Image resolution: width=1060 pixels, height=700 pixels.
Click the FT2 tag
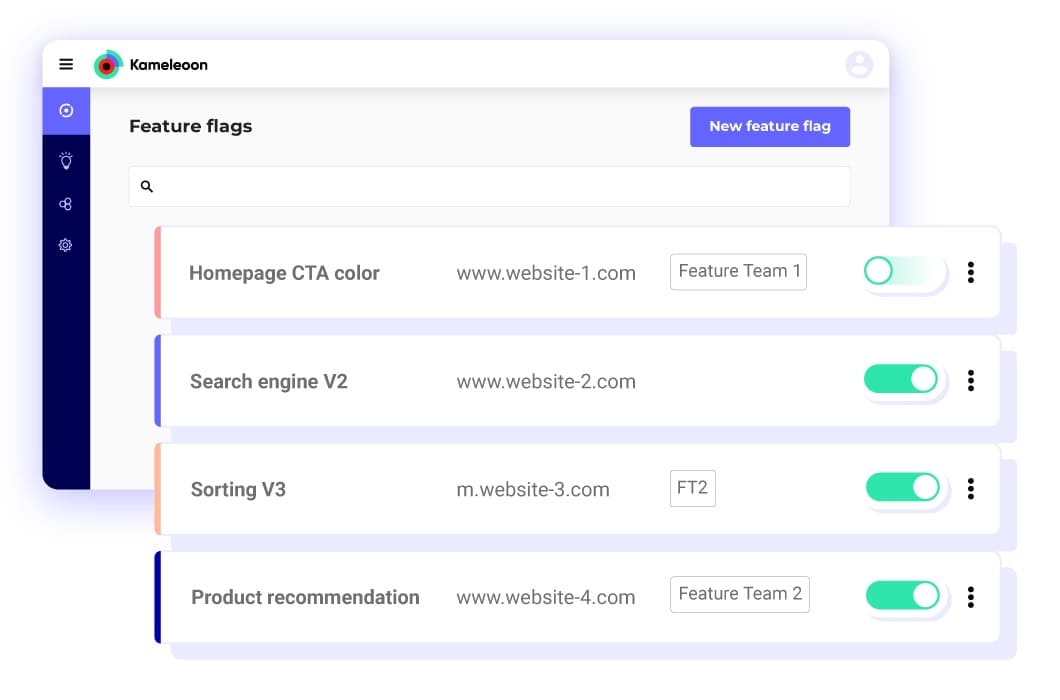(x=692, y=488)
